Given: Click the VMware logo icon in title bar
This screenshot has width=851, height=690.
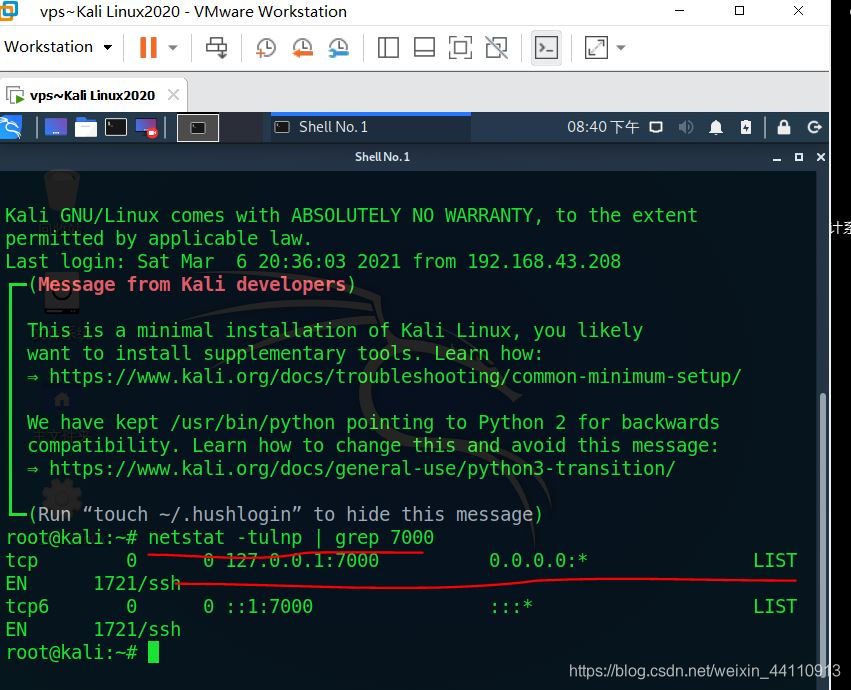Looking at the screenshot, I should tap(9, 10).
